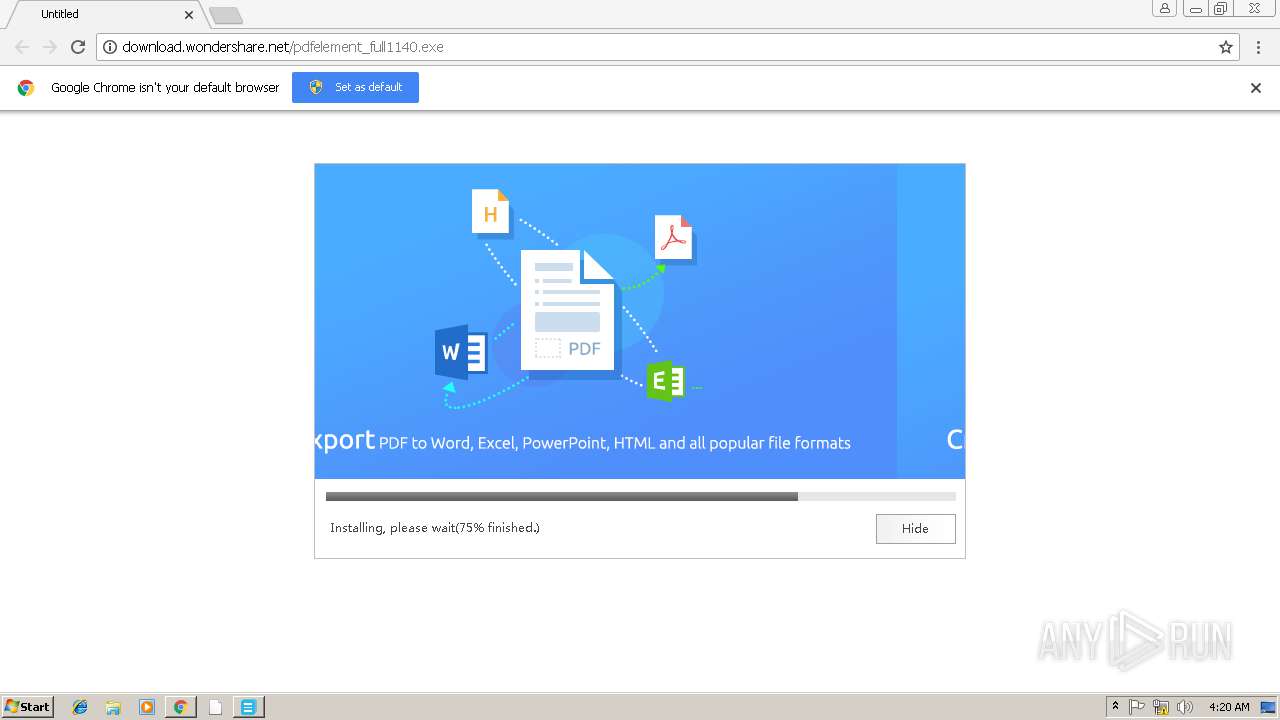
Task: Click the address bar URL field
Action: tap(668, 47)
